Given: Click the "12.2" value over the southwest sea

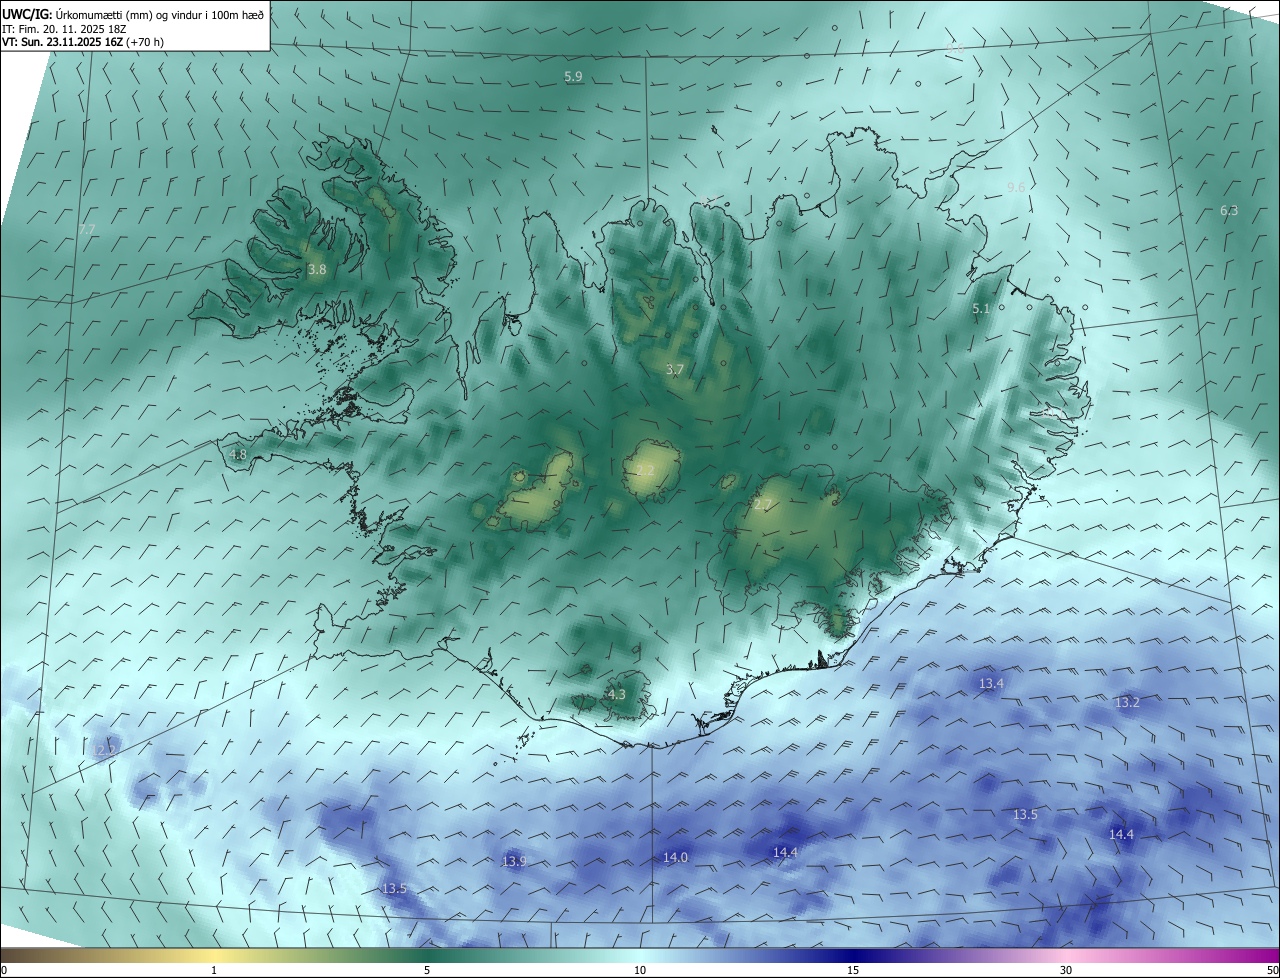Looking at the screenshot, I should pos(106,749).
